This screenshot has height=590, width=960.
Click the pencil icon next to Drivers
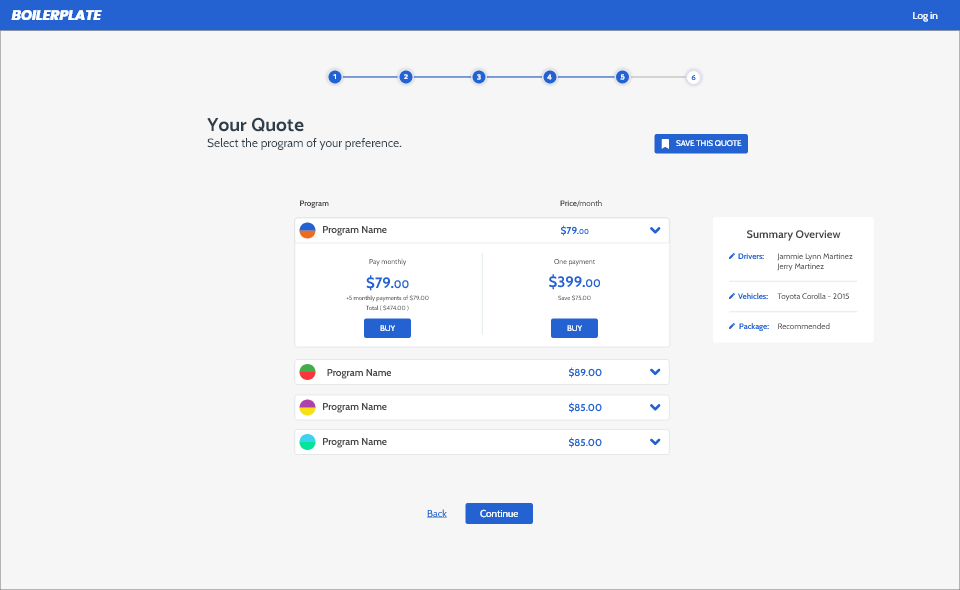(x=732, y=257)
